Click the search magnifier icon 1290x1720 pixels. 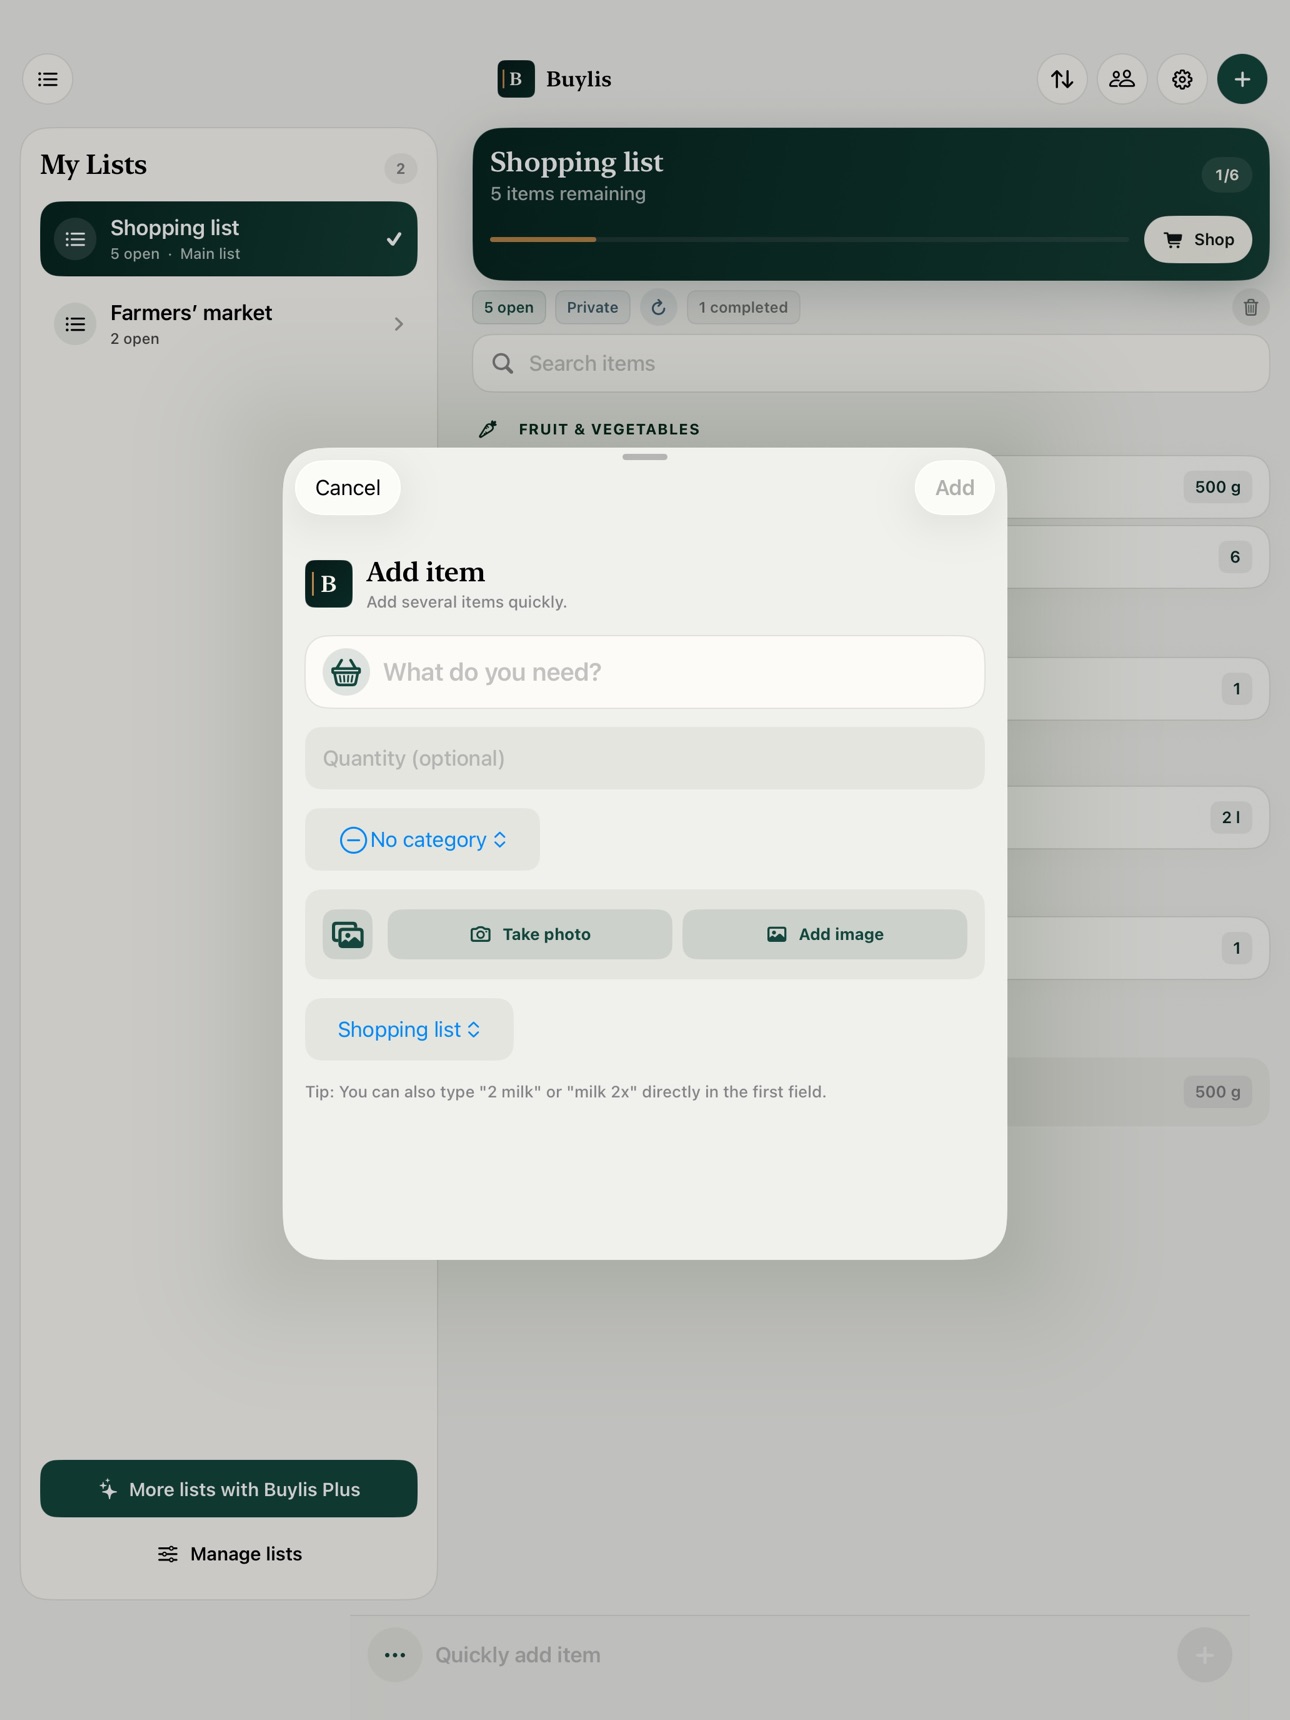503,363
